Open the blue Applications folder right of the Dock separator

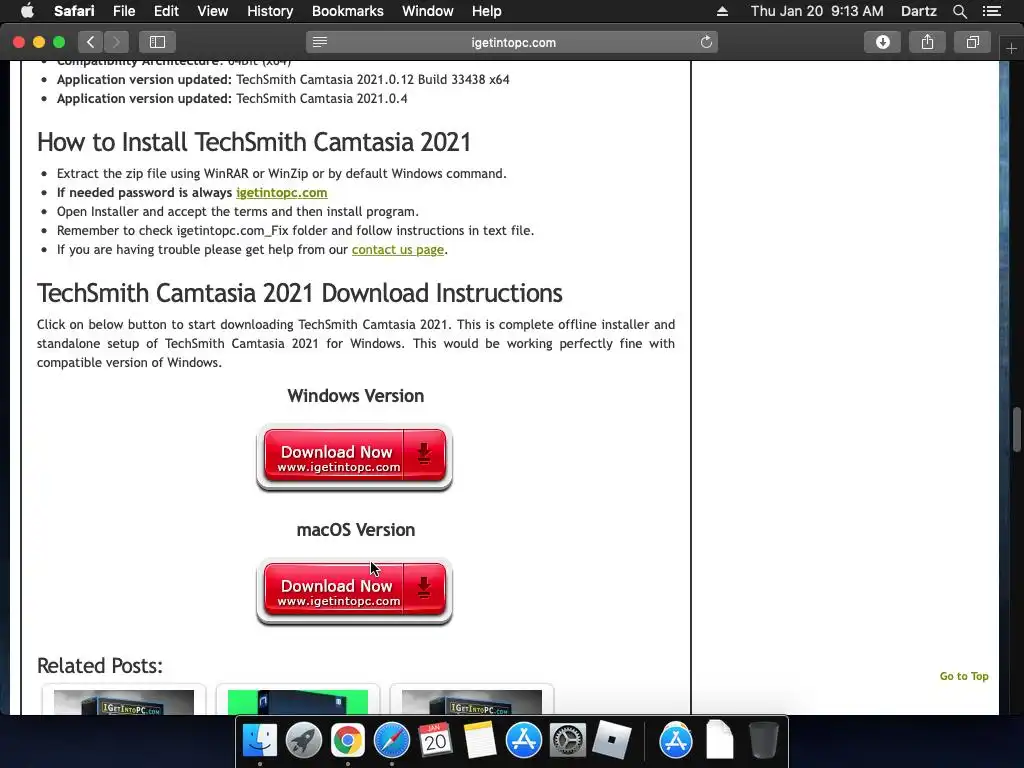pos(675,741)
